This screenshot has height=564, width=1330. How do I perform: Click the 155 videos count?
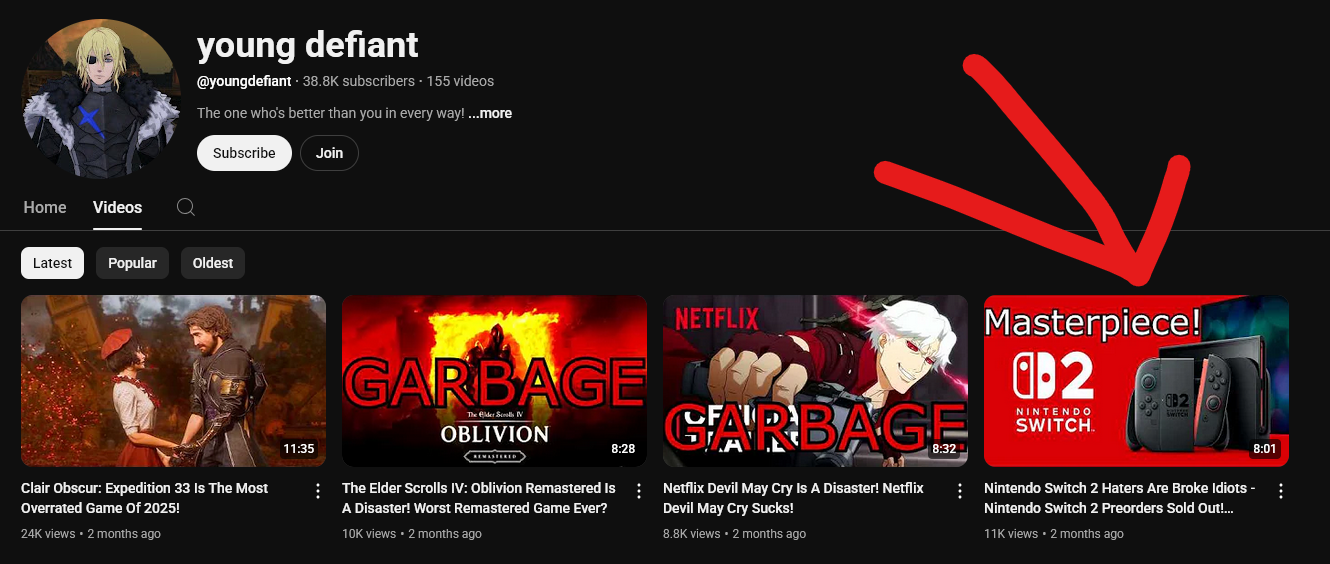click(460, 81)
